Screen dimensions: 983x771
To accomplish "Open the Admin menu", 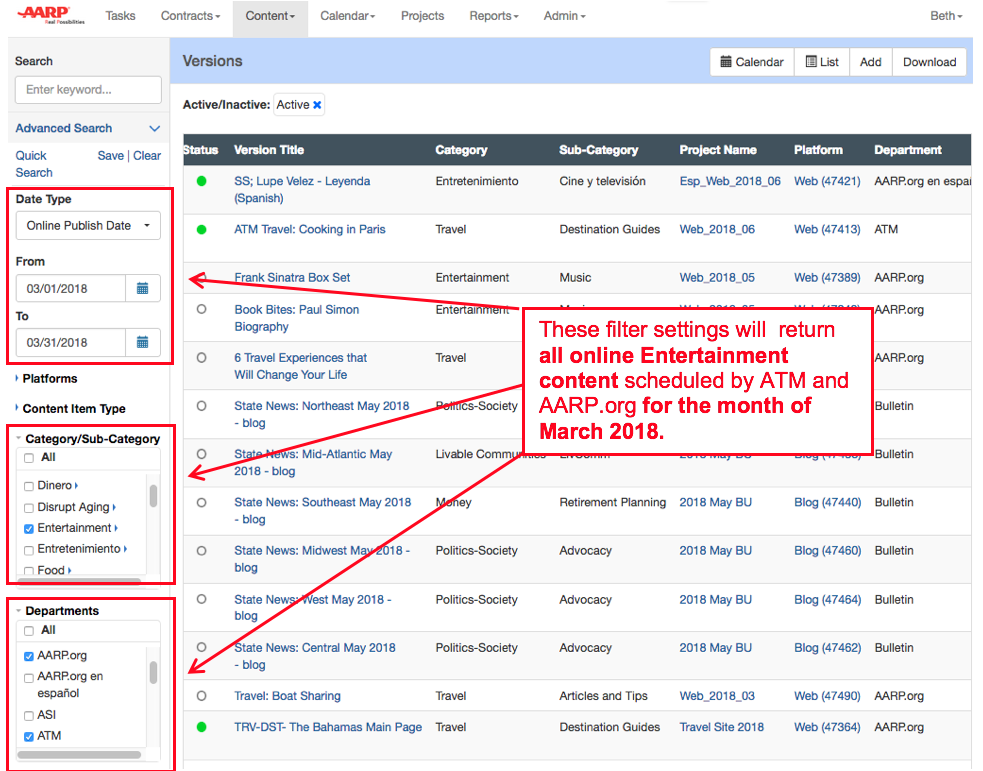I will (564, 16).
